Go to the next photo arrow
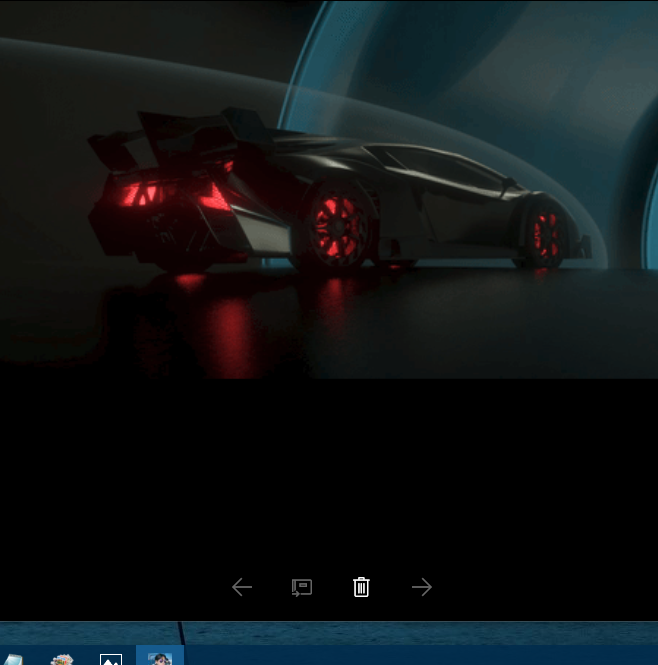 (422, 587)
